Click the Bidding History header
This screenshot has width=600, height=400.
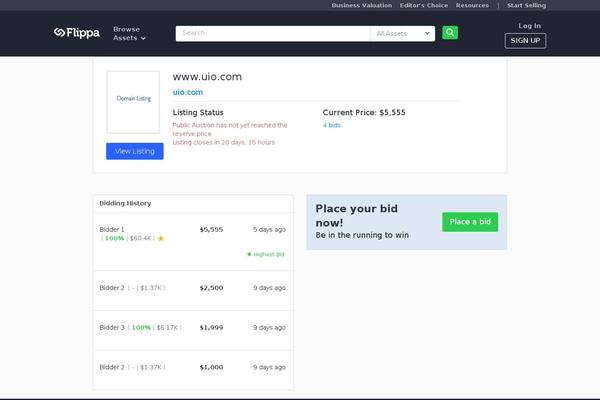(x=125, y=203)
